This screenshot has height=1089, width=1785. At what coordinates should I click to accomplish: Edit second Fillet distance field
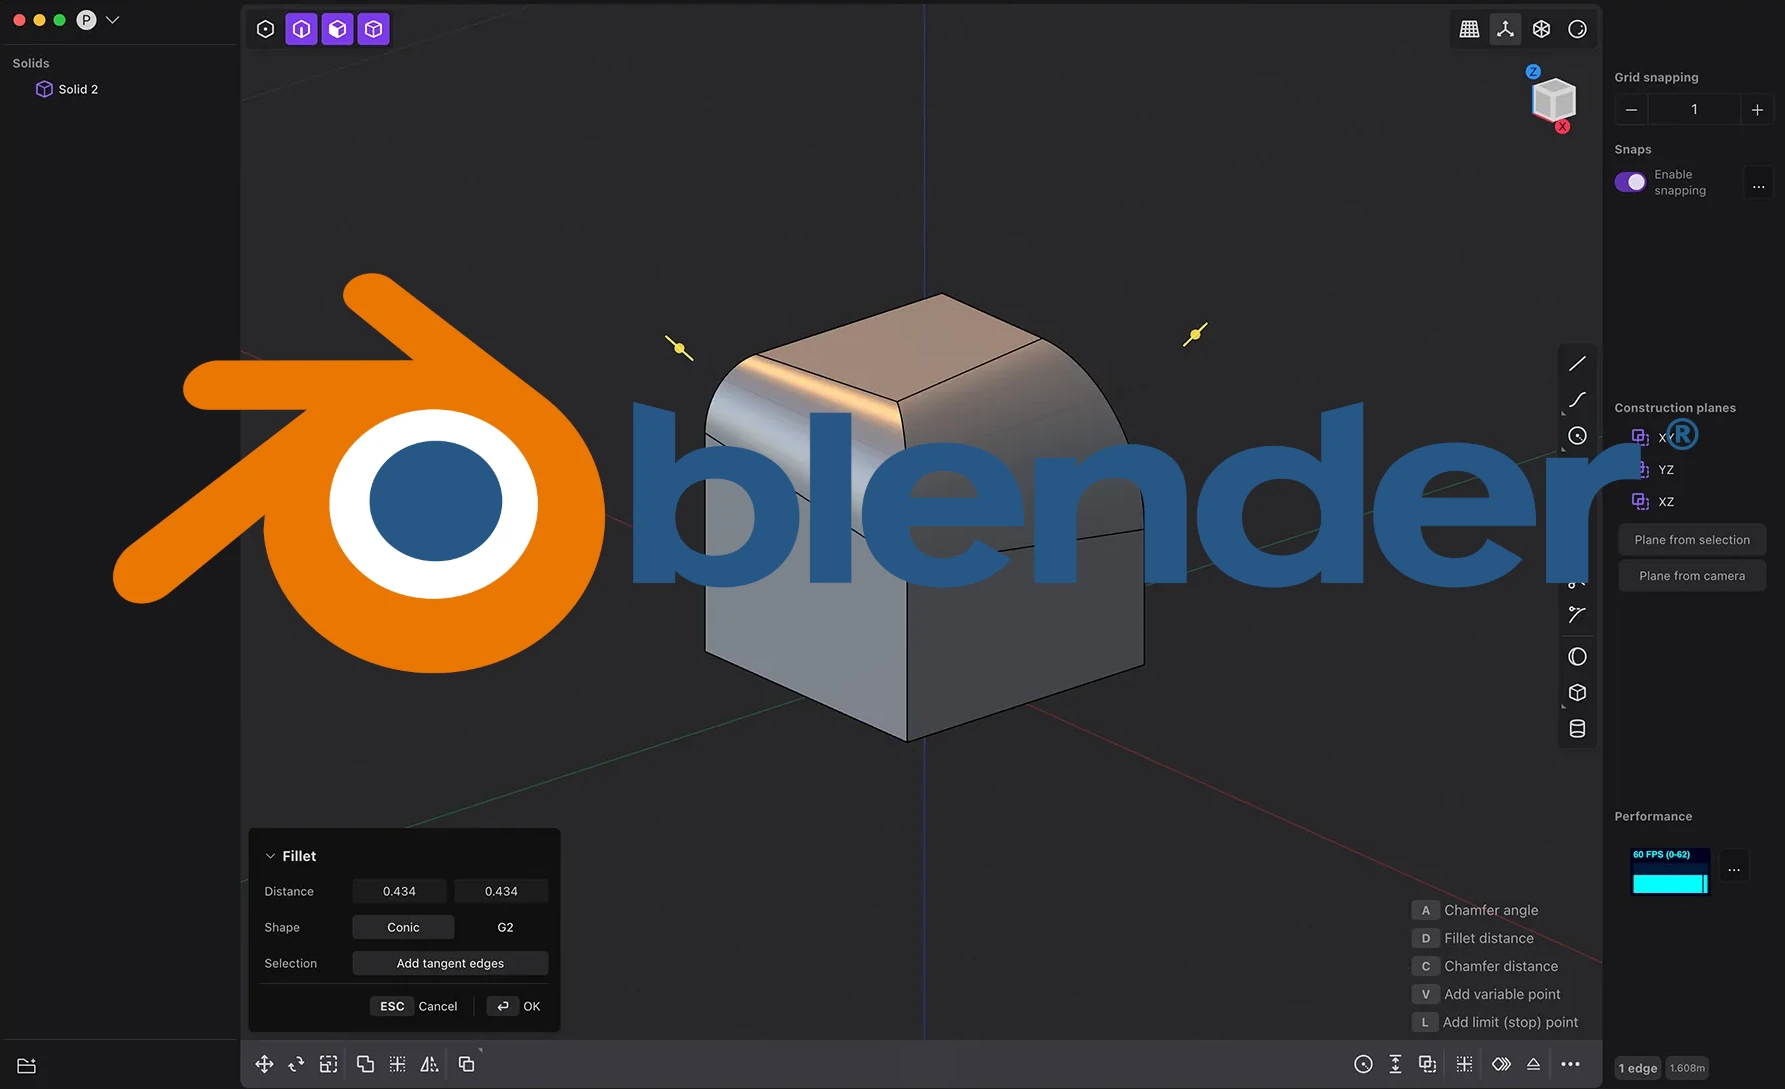(x=501, y=891)
